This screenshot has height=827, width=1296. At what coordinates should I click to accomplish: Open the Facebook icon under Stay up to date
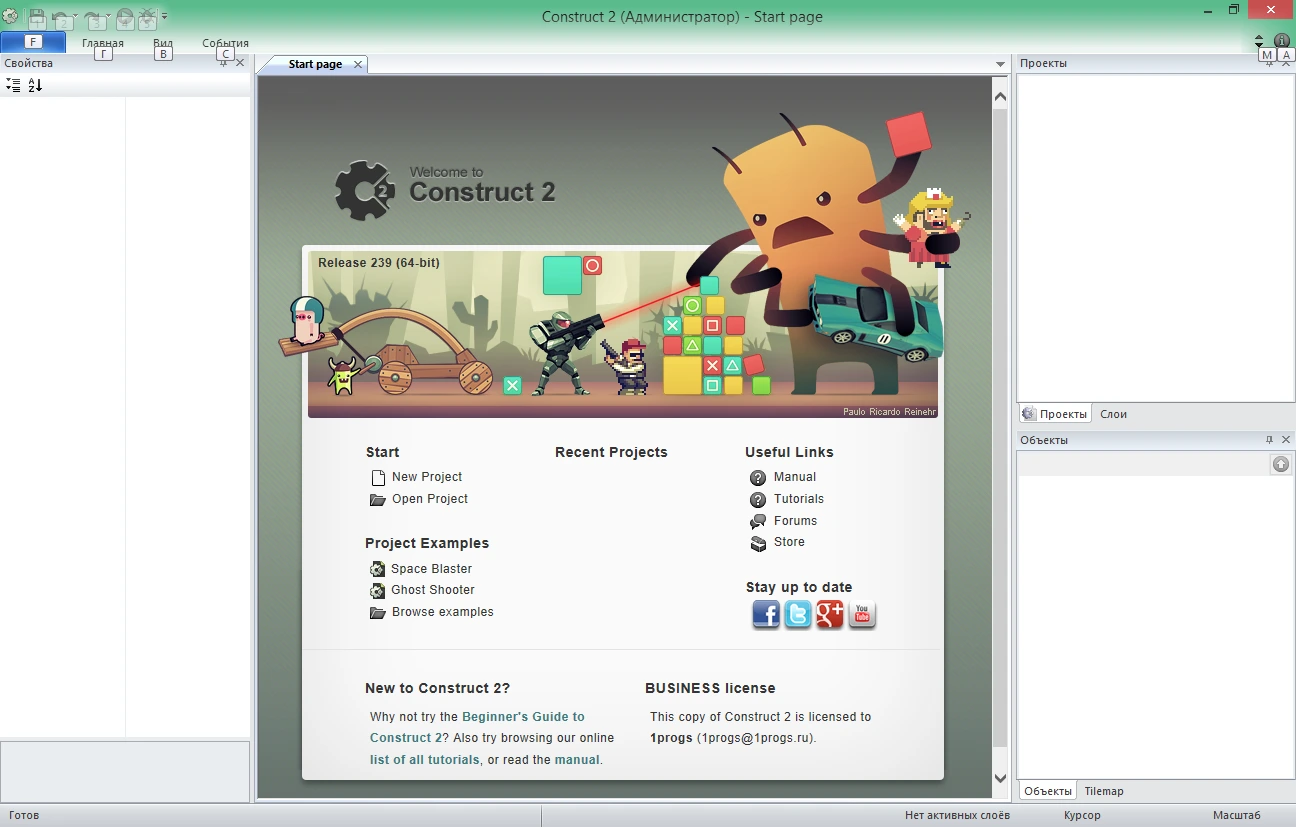click(x=766, y=614)
